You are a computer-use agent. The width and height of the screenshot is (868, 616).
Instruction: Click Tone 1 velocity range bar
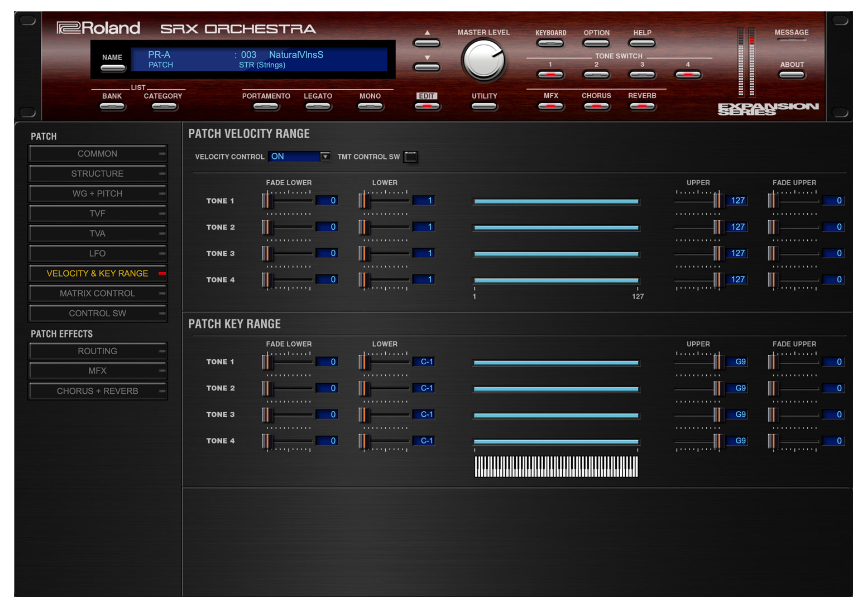point(556,201)
